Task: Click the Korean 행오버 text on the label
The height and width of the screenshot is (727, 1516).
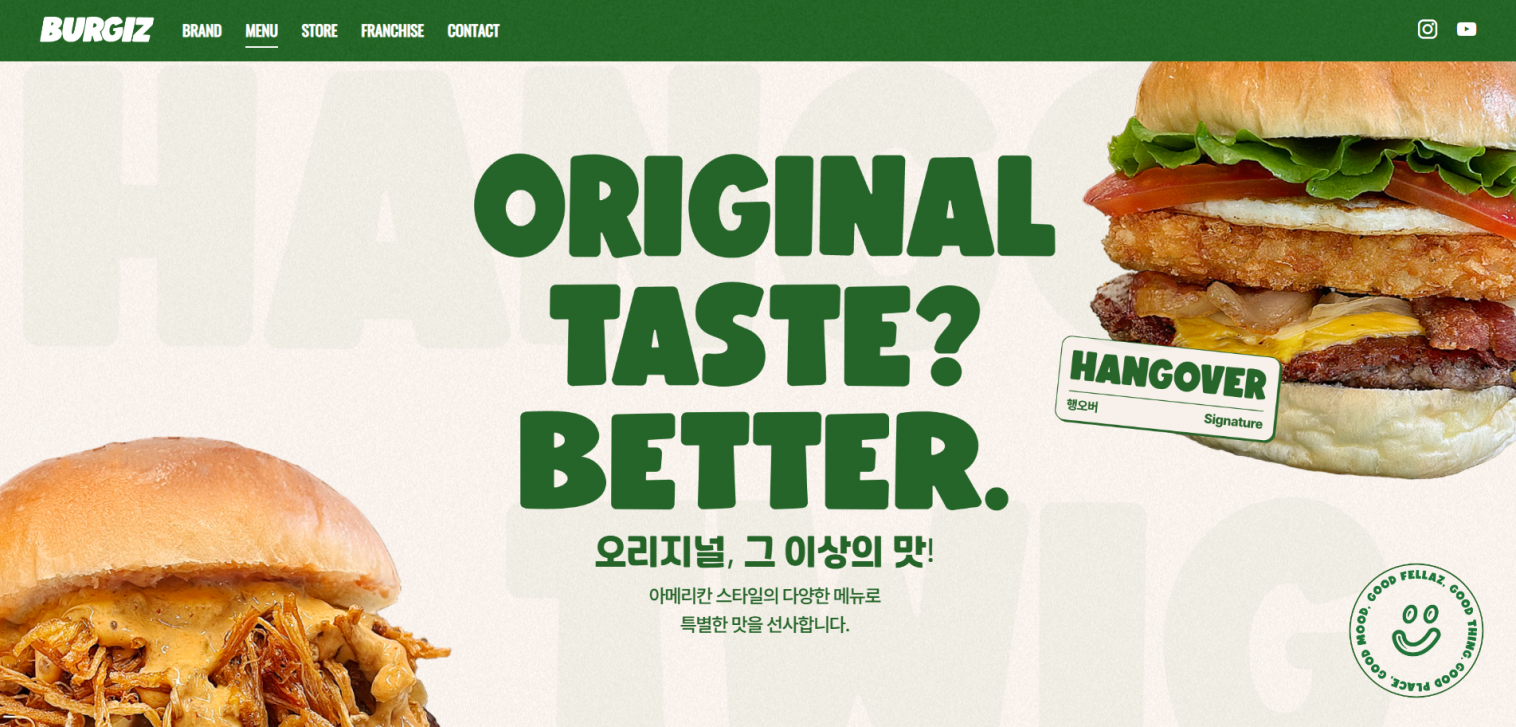Action: [1082, 405]
